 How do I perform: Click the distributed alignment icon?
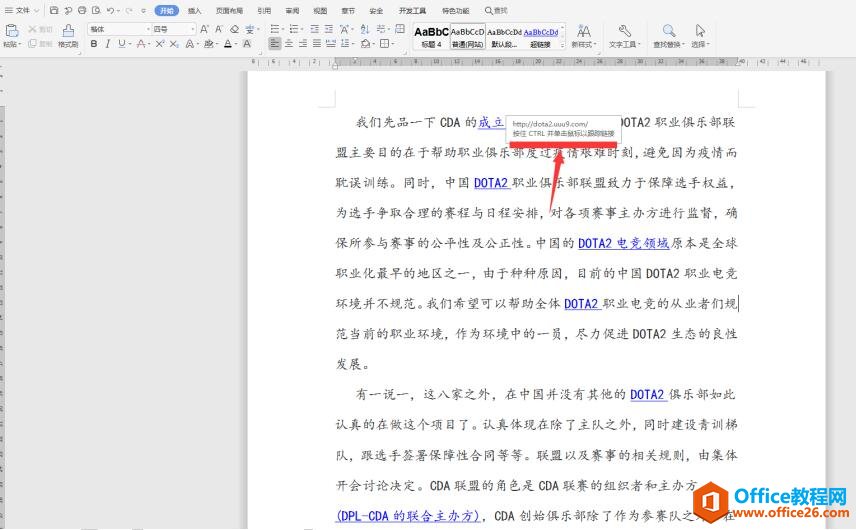click(330, 44)
